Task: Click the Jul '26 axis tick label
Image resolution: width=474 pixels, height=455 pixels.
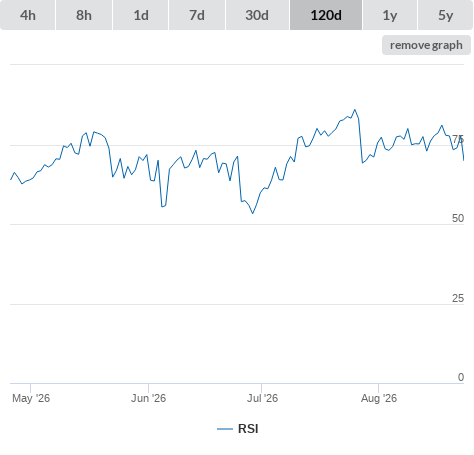Action: [262, 398]
